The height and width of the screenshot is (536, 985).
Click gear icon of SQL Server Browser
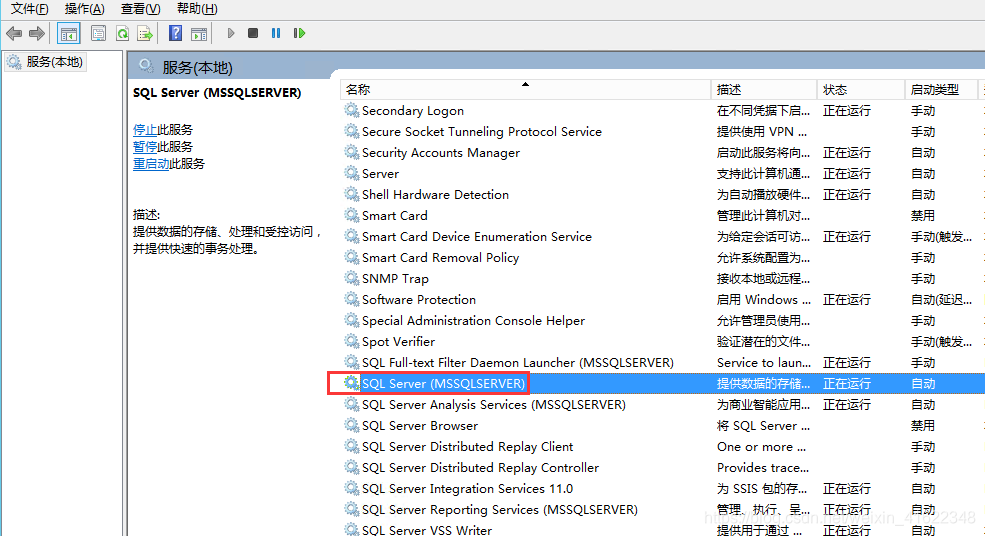tap(351, 425)
